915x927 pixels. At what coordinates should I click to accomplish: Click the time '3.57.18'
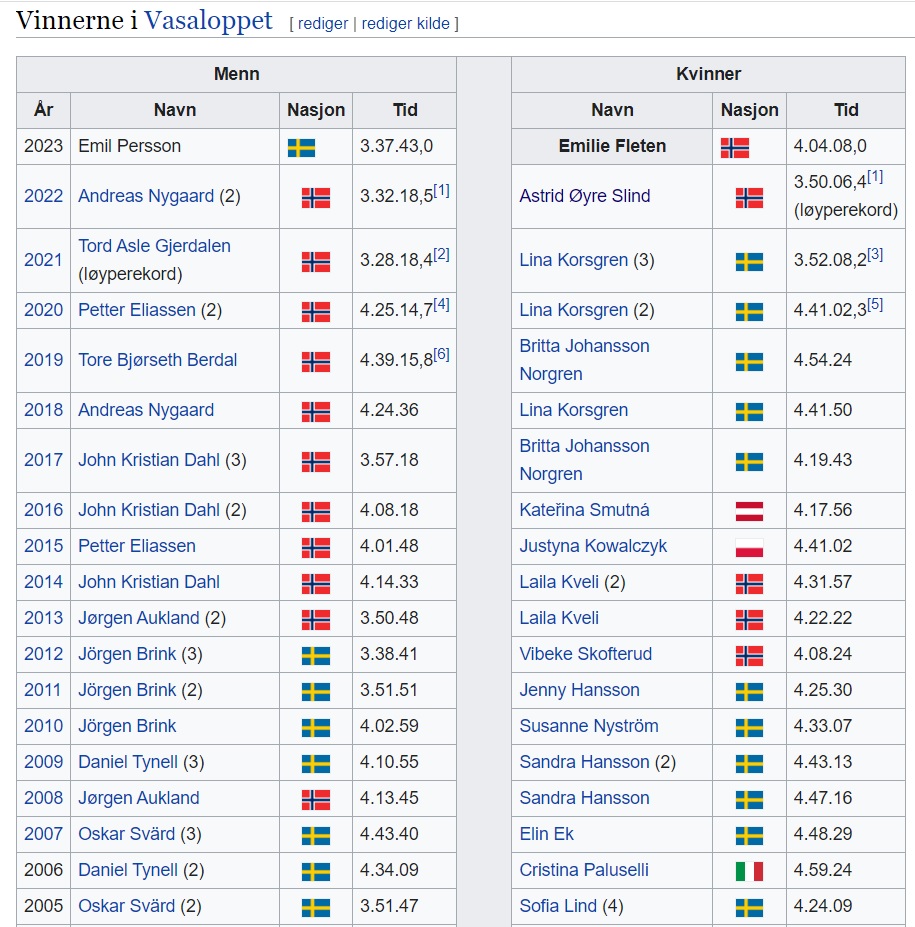[x=389, y=460]
